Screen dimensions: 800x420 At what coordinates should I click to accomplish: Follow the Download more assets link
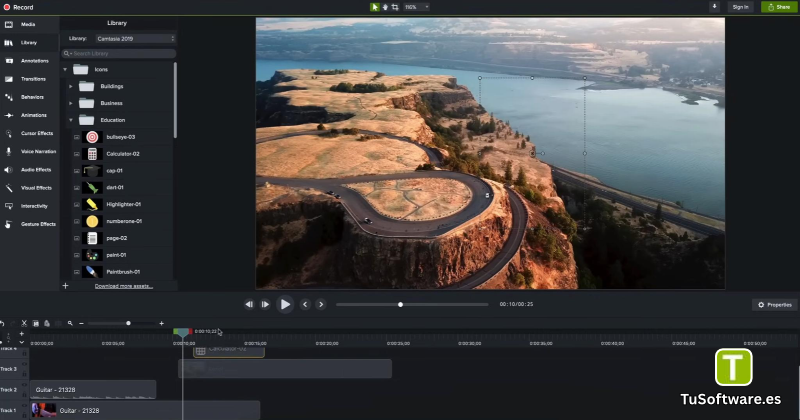pyautogui.click(x=123, y=286)
